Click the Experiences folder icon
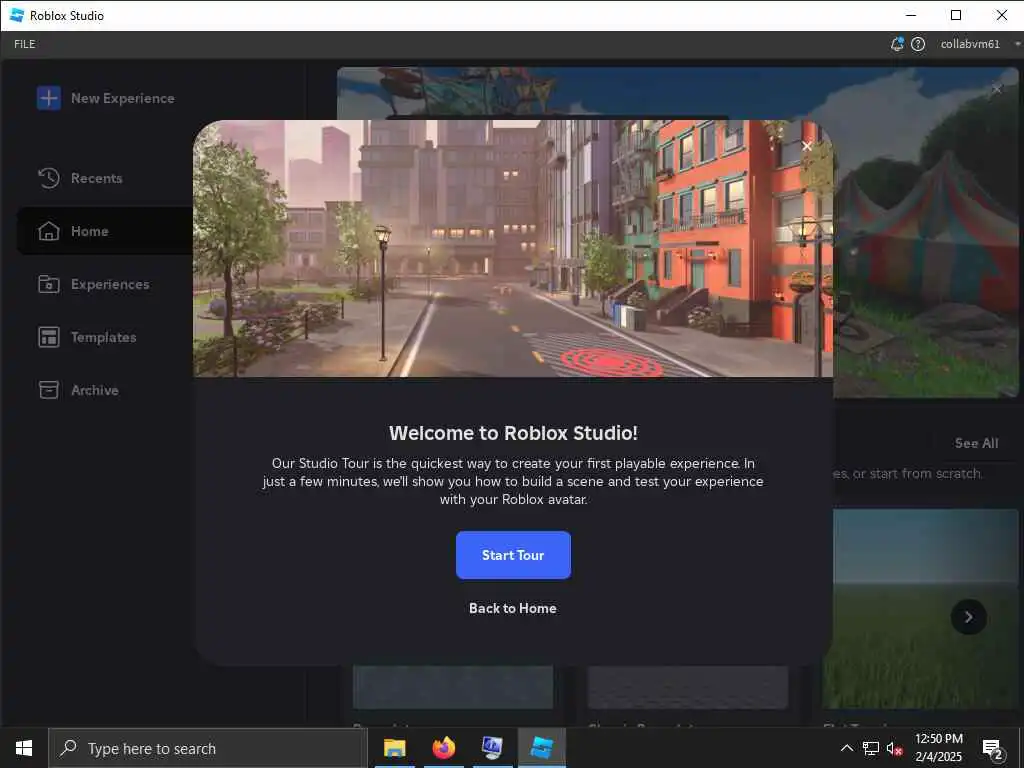The image size is (1024, 768). 49,284
